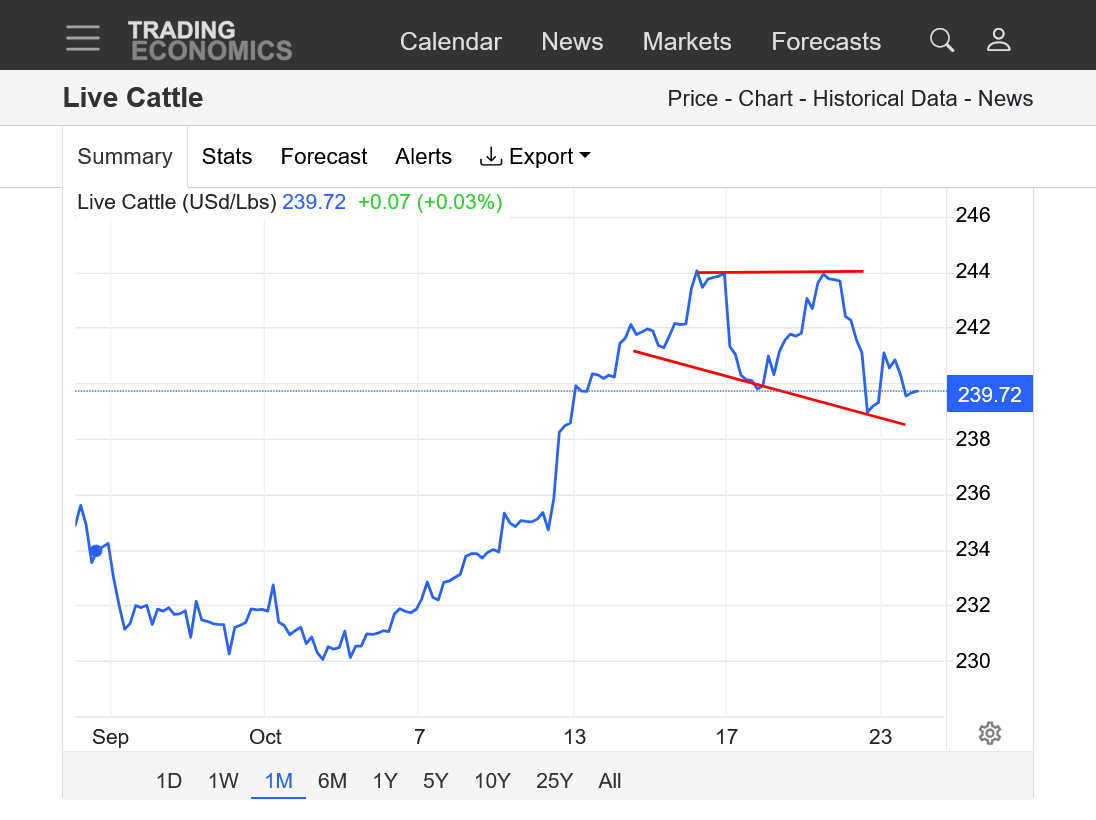Show All historical data range

tap(610, 781)
